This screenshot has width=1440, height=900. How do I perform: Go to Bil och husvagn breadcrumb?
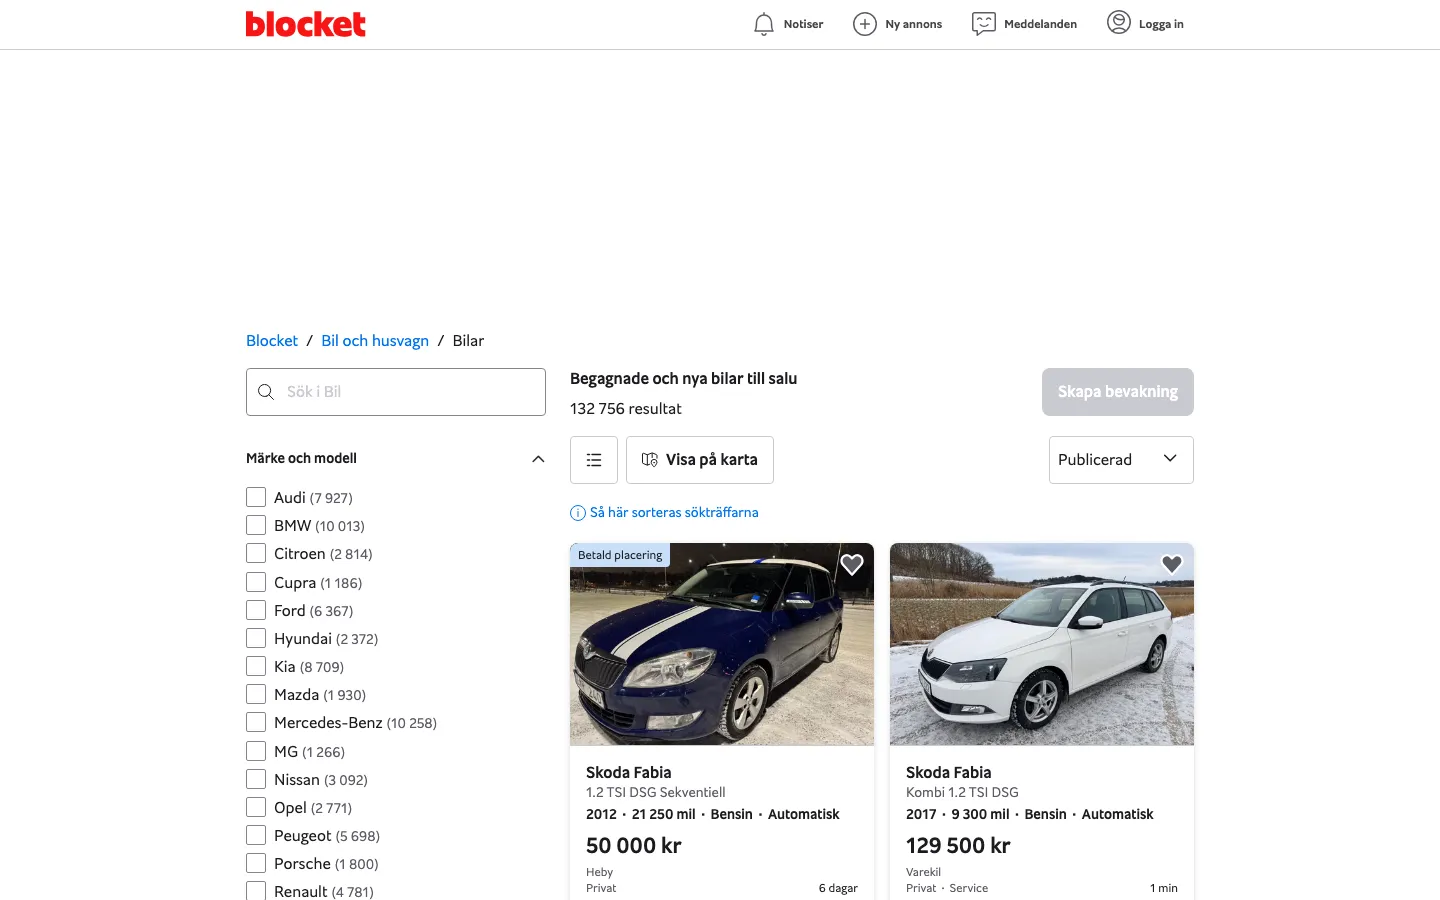click(375, 341)
